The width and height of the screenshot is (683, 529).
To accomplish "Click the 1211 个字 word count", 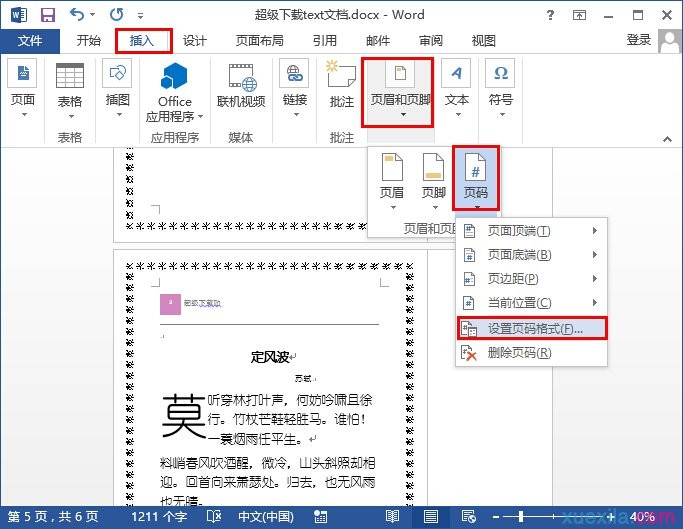I will tap(159, 517).
